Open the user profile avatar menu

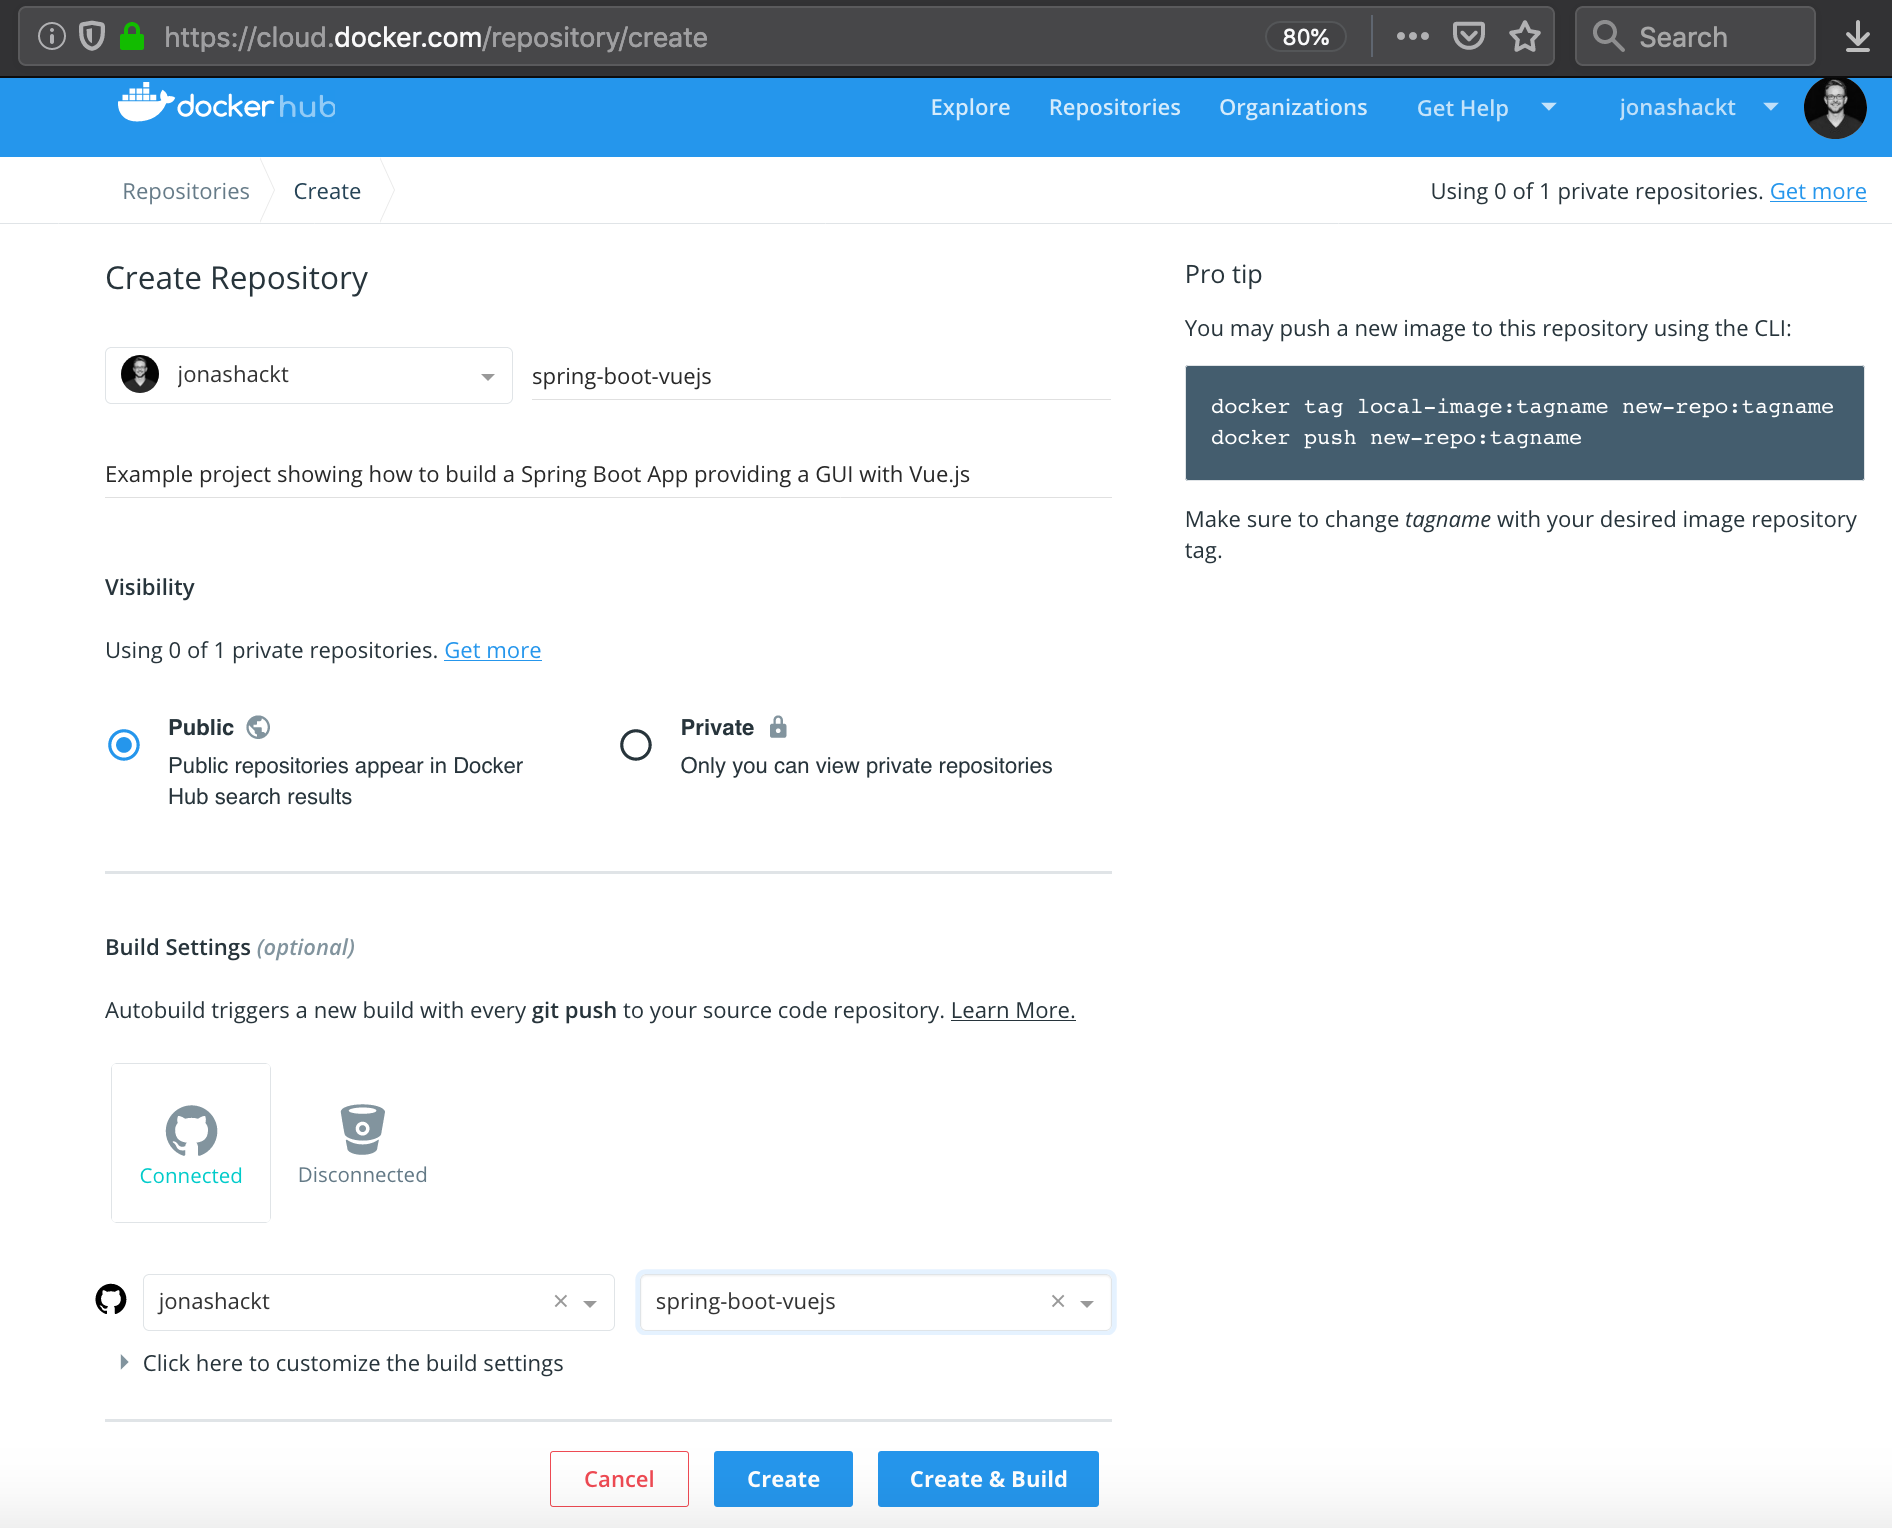1835,107
